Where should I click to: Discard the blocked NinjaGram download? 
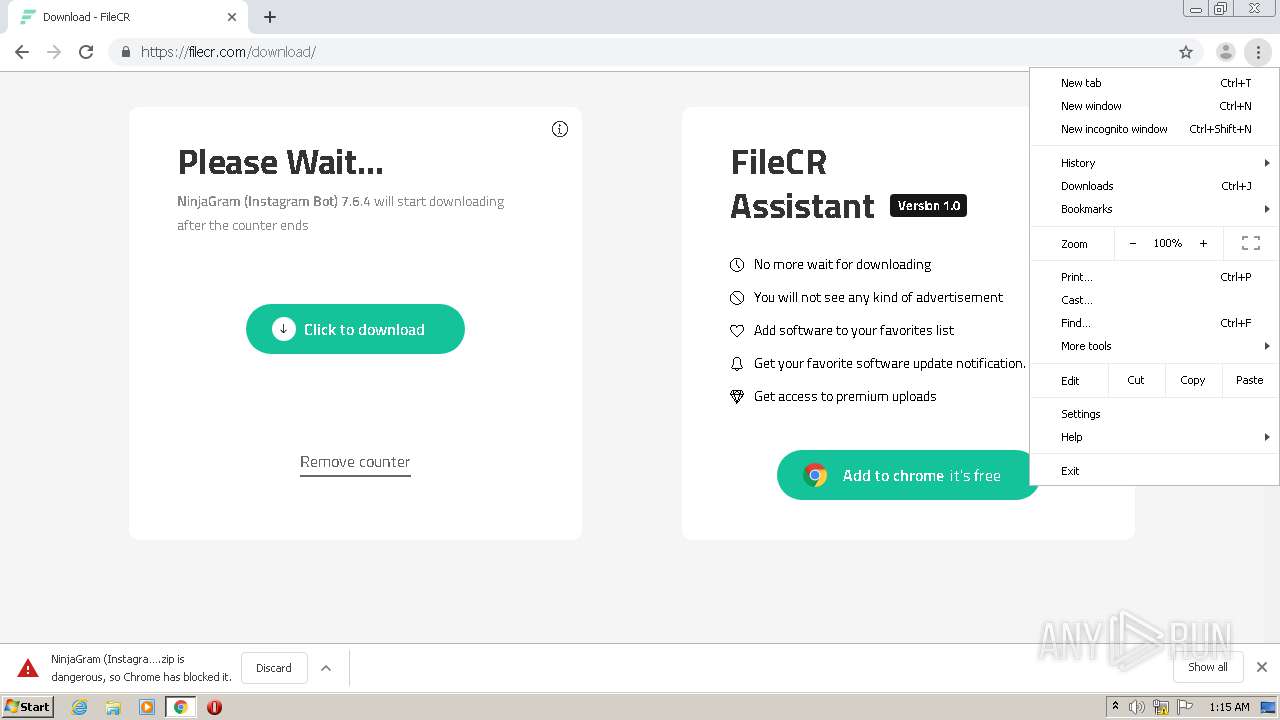273,668
